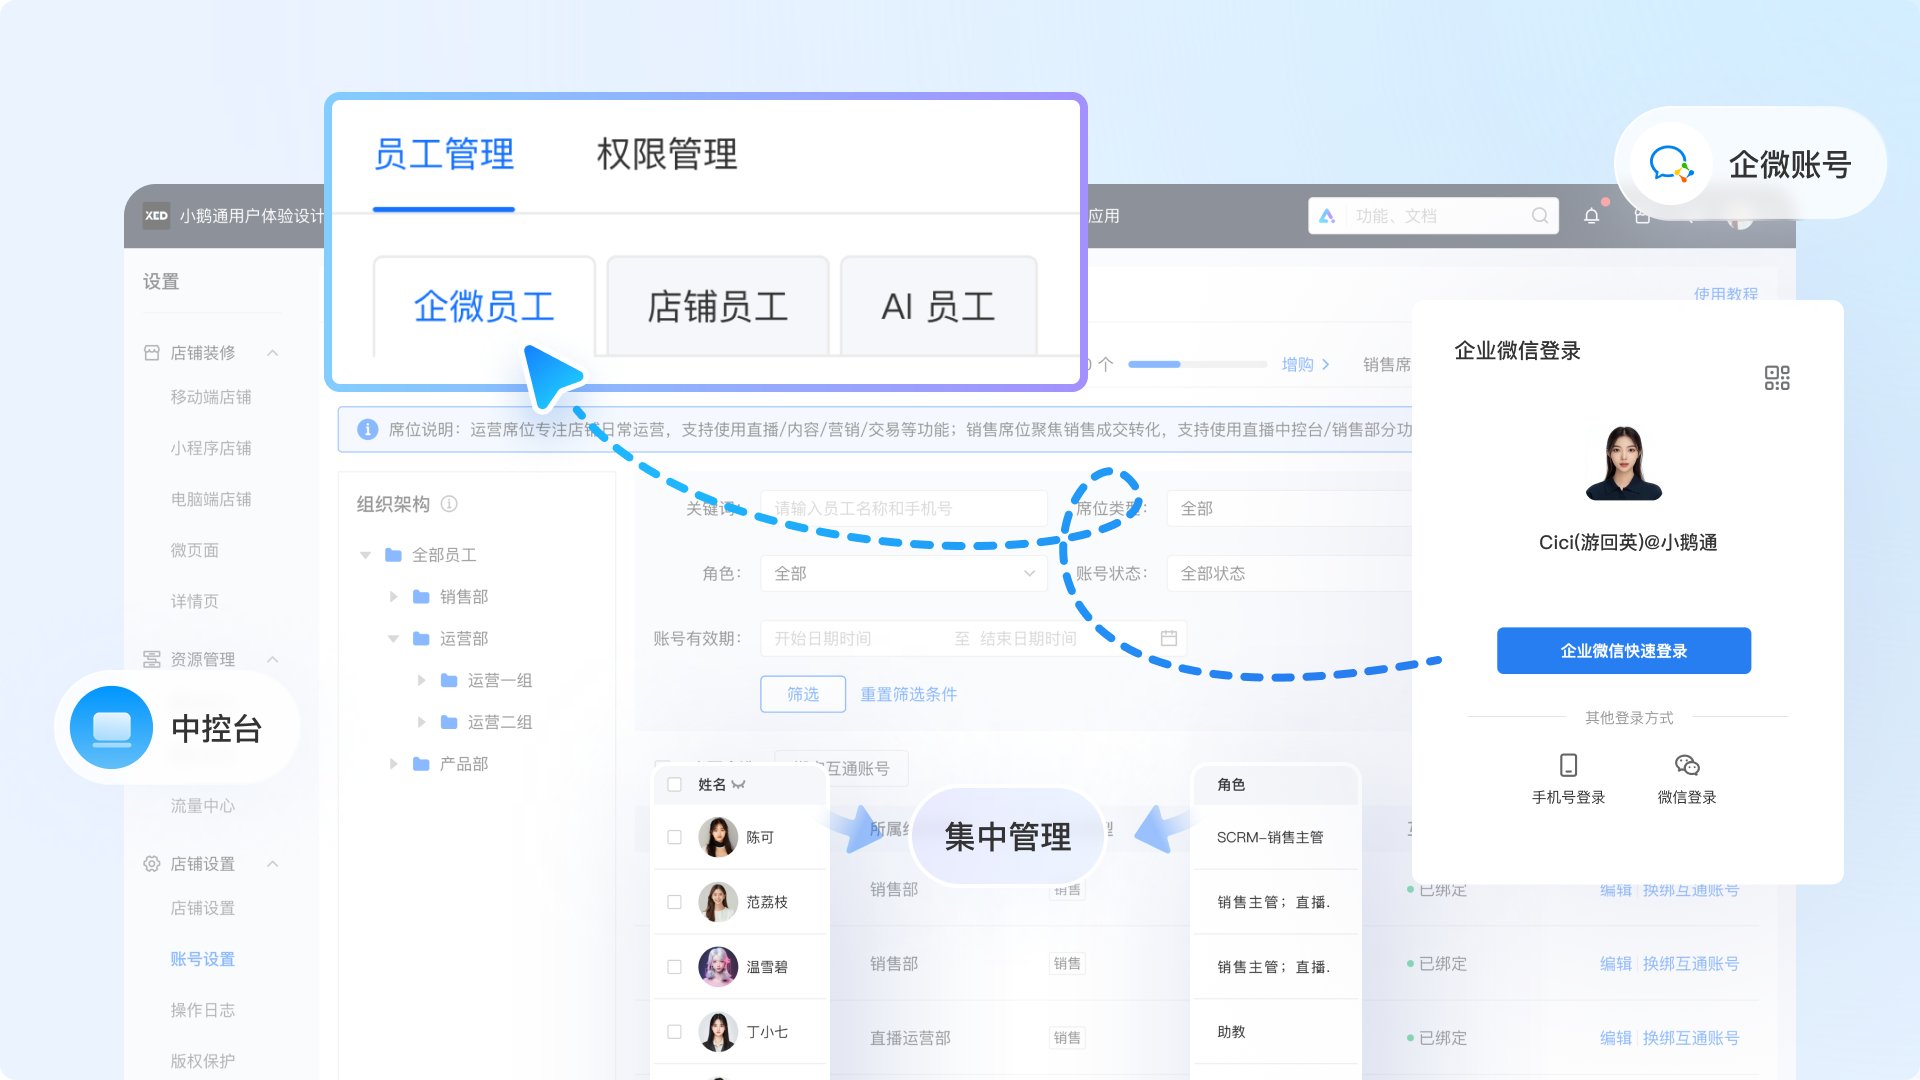Click 丁小七's avatar
The width and height of the screenshot is (1920, 1080).
pyautogui.click(x=718, y=1032)
